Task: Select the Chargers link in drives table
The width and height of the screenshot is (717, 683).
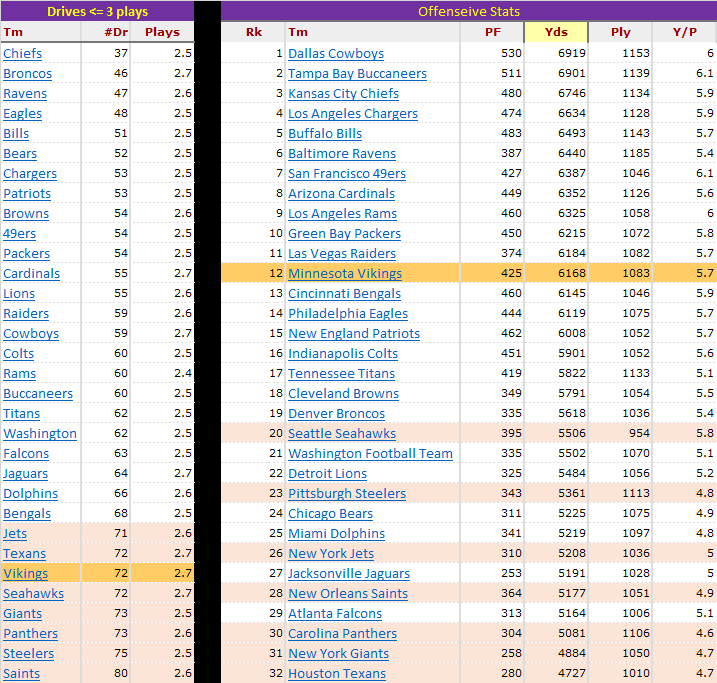Action: pos(30,174)
